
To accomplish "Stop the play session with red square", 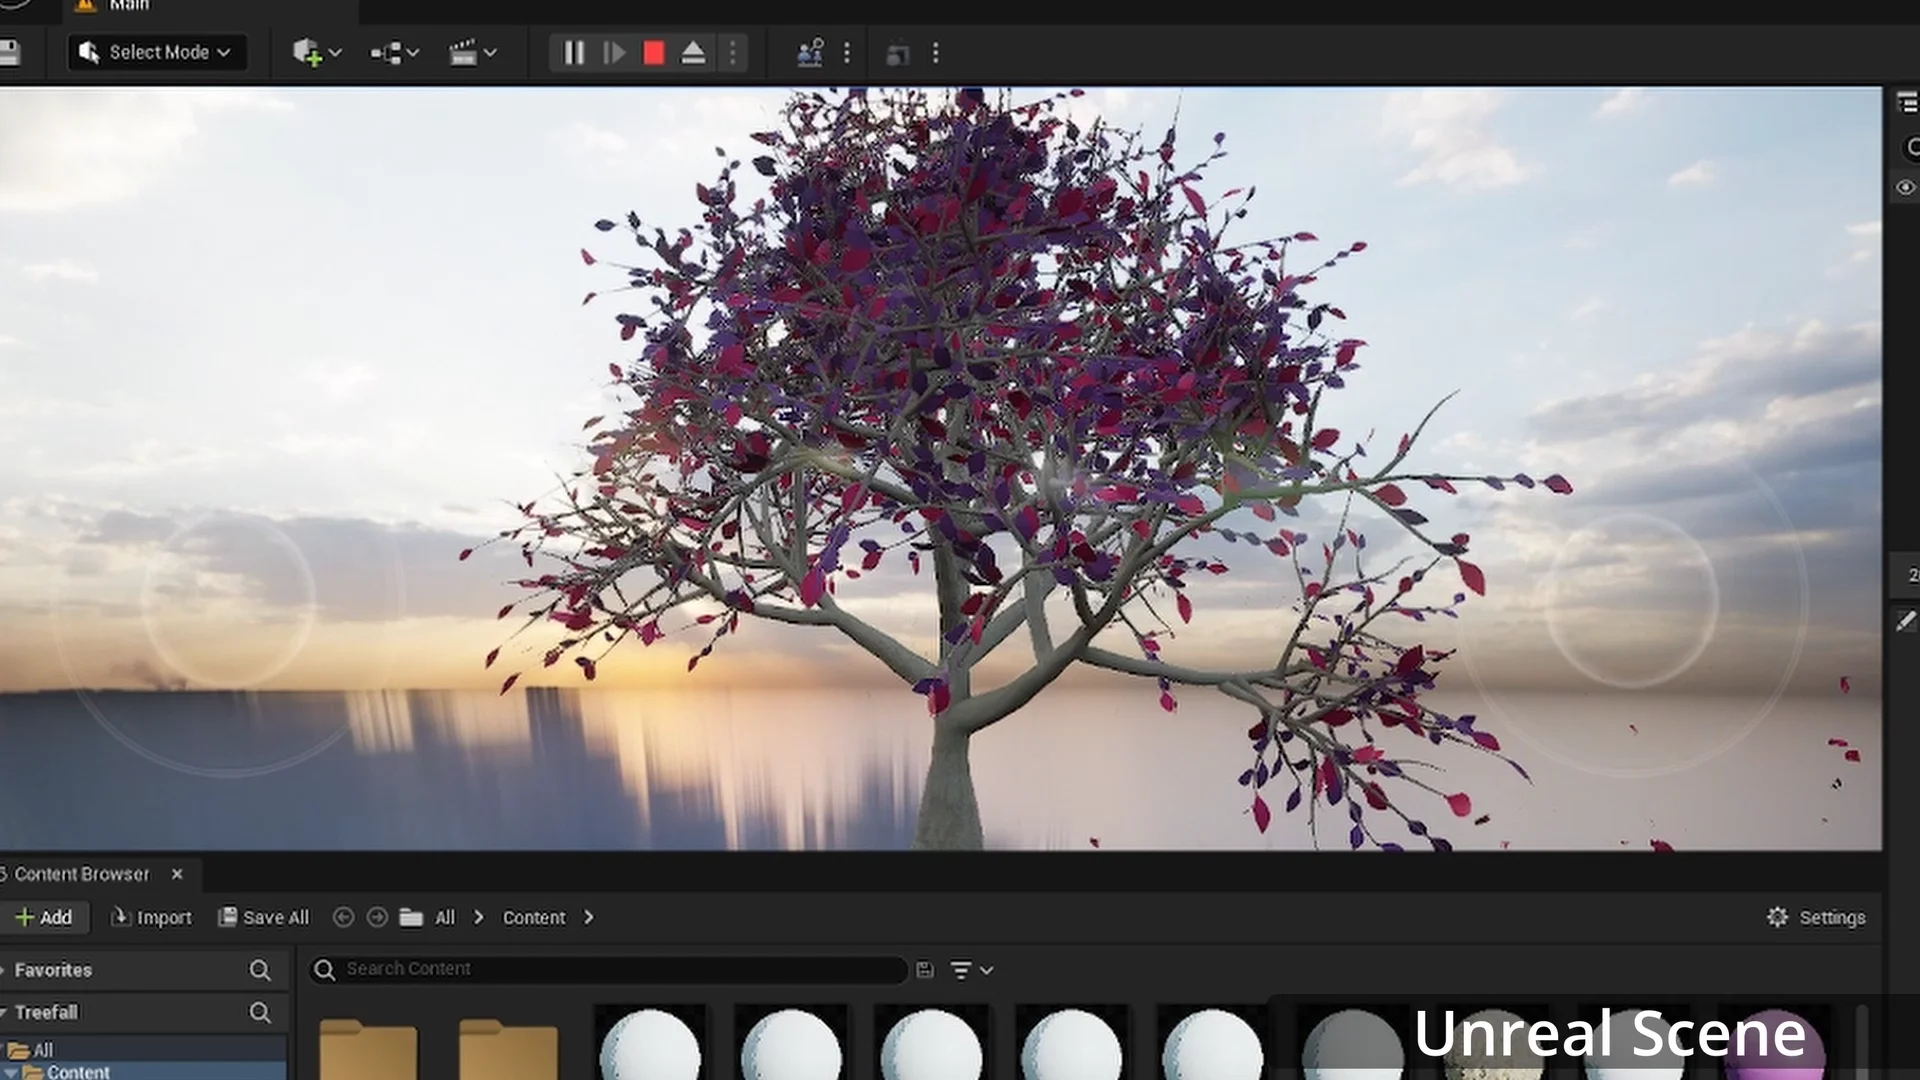I will click(x=654, y=52).
